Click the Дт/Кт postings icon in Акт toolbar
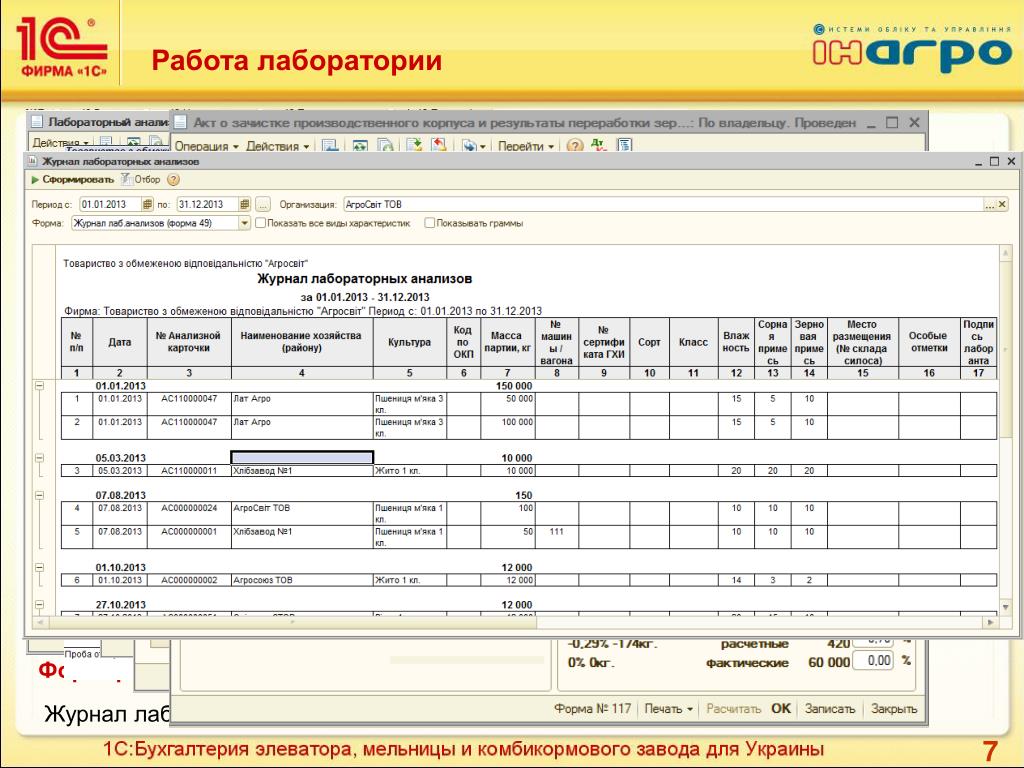 coord(599,146)
